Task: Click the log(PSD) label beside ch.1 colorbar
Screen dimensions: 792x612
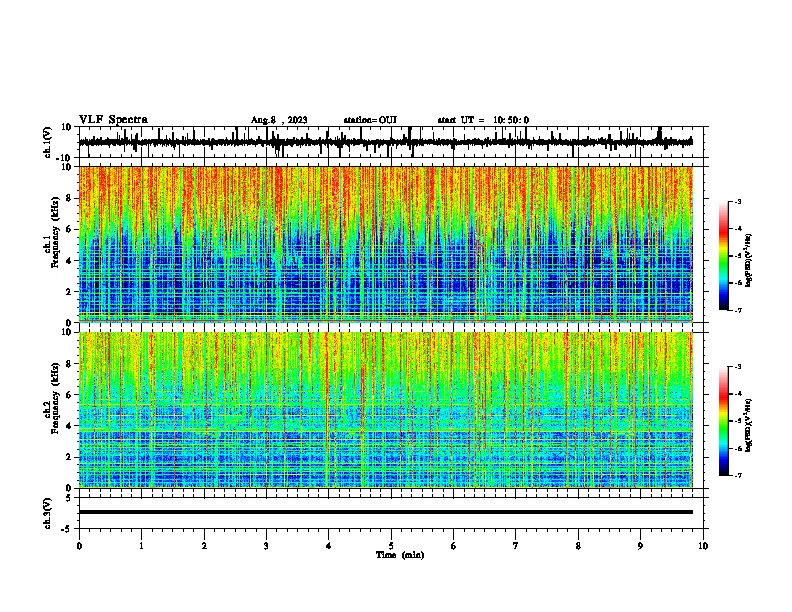Action: tap(749, 261)
